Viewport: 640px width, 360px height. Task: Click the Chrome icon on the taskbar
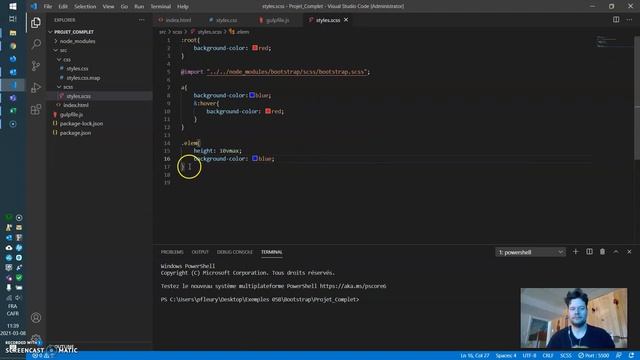(x=13, y=46)
